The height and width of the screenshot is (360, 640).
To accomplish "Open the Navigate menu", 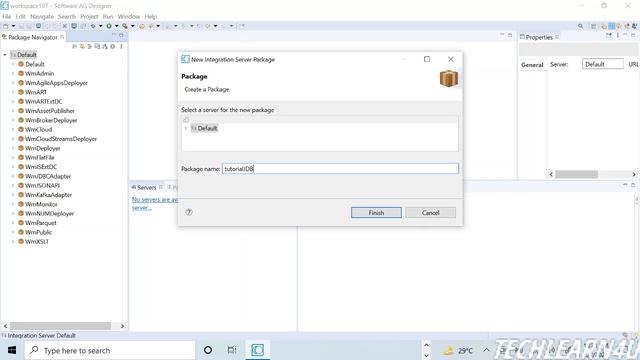I will (42, 16).
